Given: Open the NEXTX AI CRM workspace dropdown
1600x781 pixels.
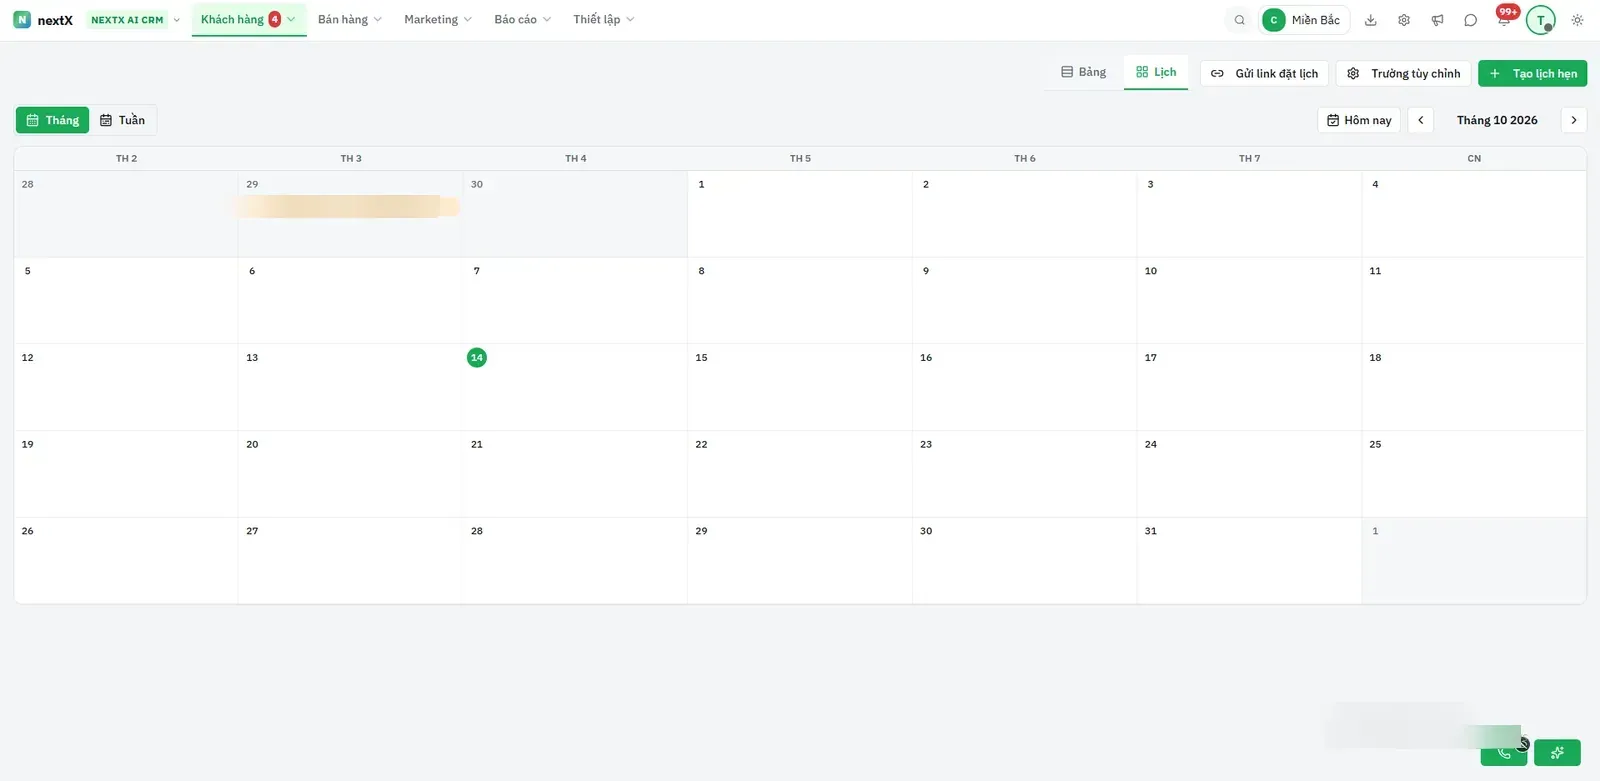Looking at the screenshot, I should point(135,19).
